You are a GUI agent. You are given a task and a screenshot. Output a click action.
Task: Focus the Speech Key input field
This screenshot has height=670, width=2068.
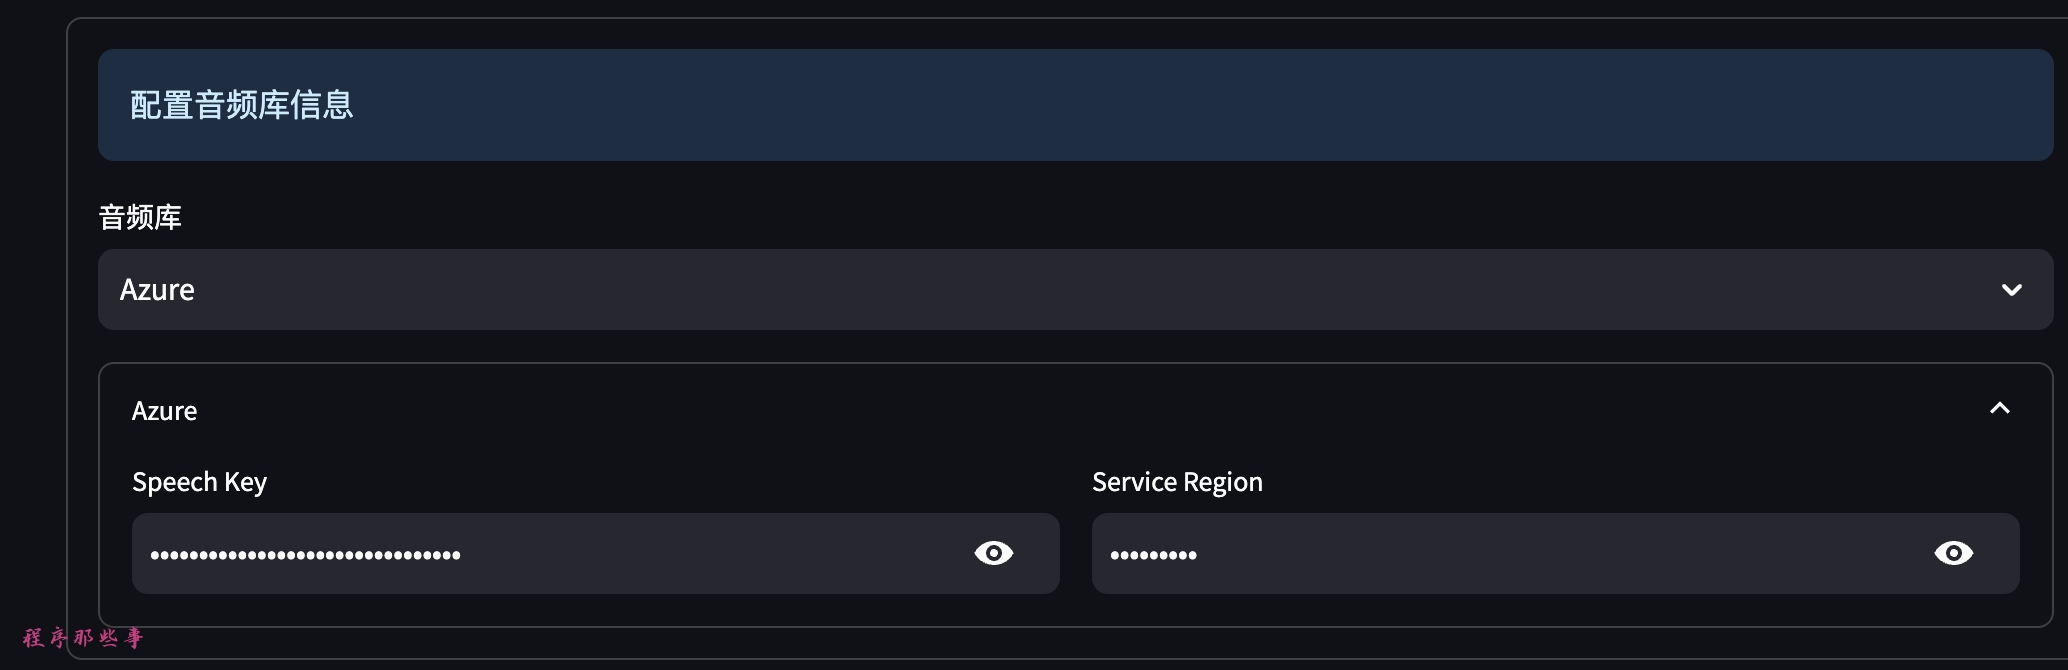pos(700,554)
